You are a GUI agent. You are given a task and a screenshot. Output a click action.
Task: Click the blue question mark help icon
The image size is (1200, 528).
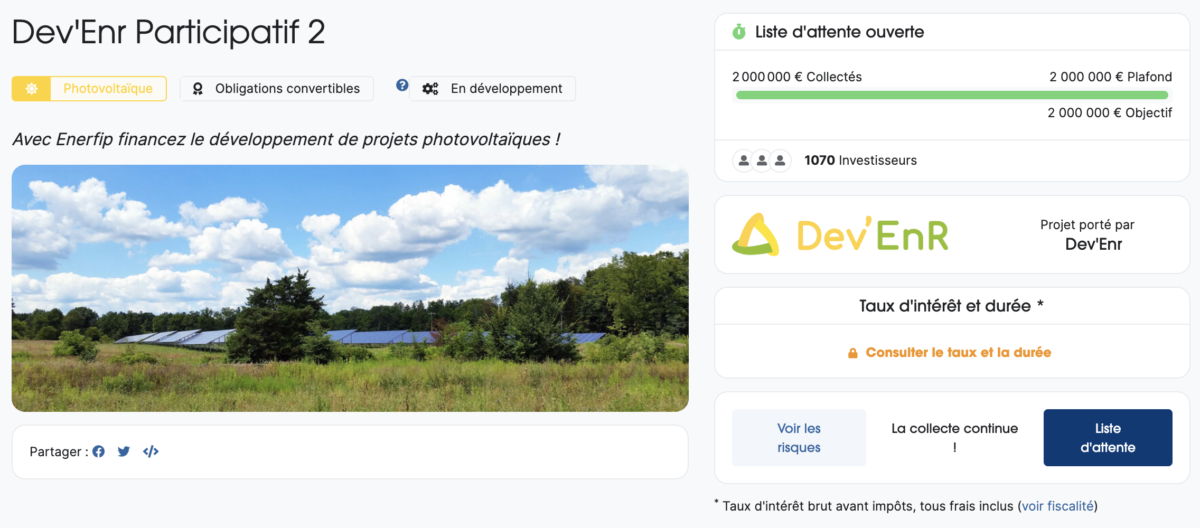tap(402, 85)
